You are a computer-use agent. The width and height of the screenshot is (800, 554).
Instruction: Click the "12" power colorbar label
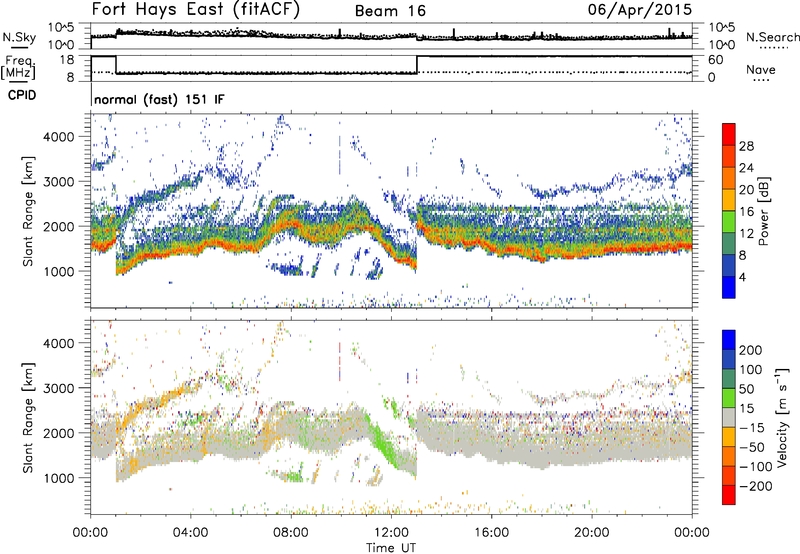pos(746,234)
